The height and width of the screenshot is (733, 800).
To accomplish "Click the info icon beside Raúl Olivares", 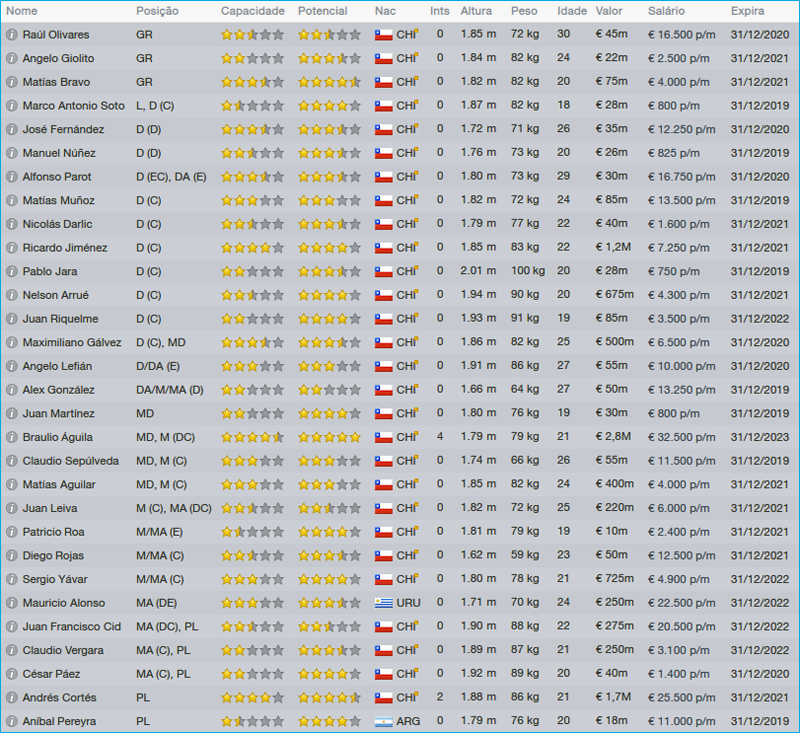I will coord(11,34).
